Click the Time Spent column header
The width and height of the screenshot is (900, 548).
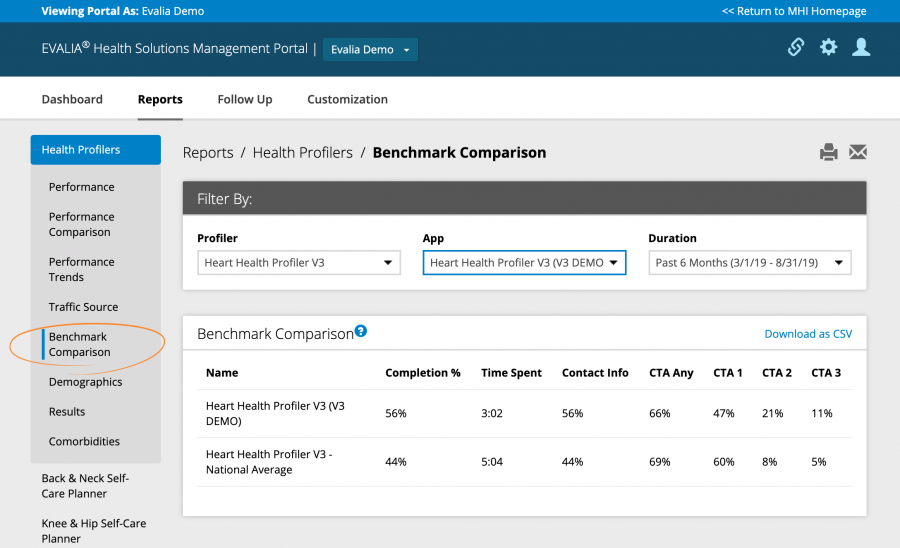pos(511,373)
